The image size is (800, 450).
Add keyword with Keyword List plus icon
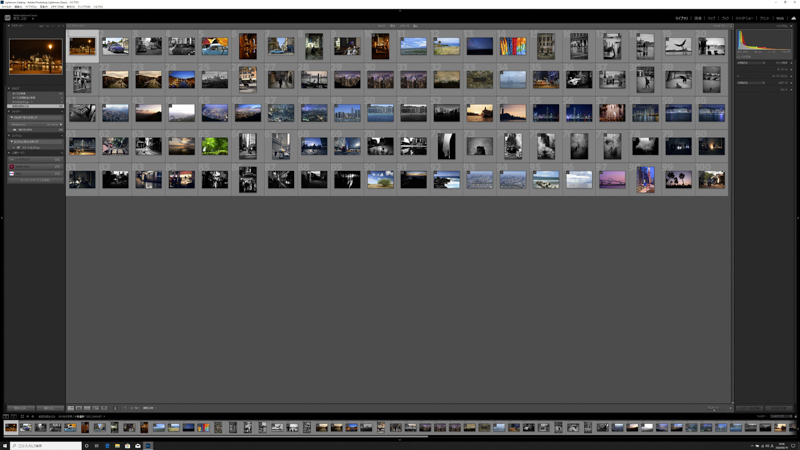738,76
